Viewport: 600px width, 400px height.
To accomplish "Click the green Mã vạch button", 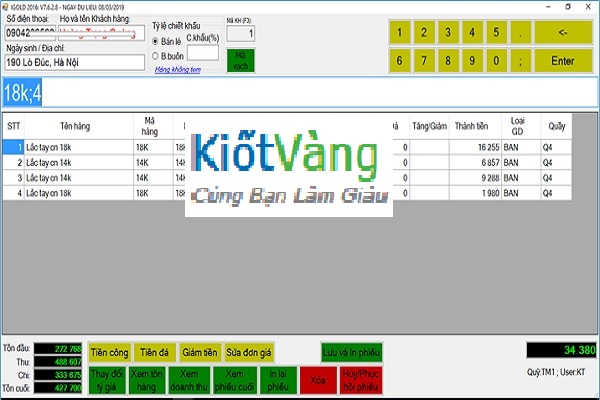I will tap(240, 60).
